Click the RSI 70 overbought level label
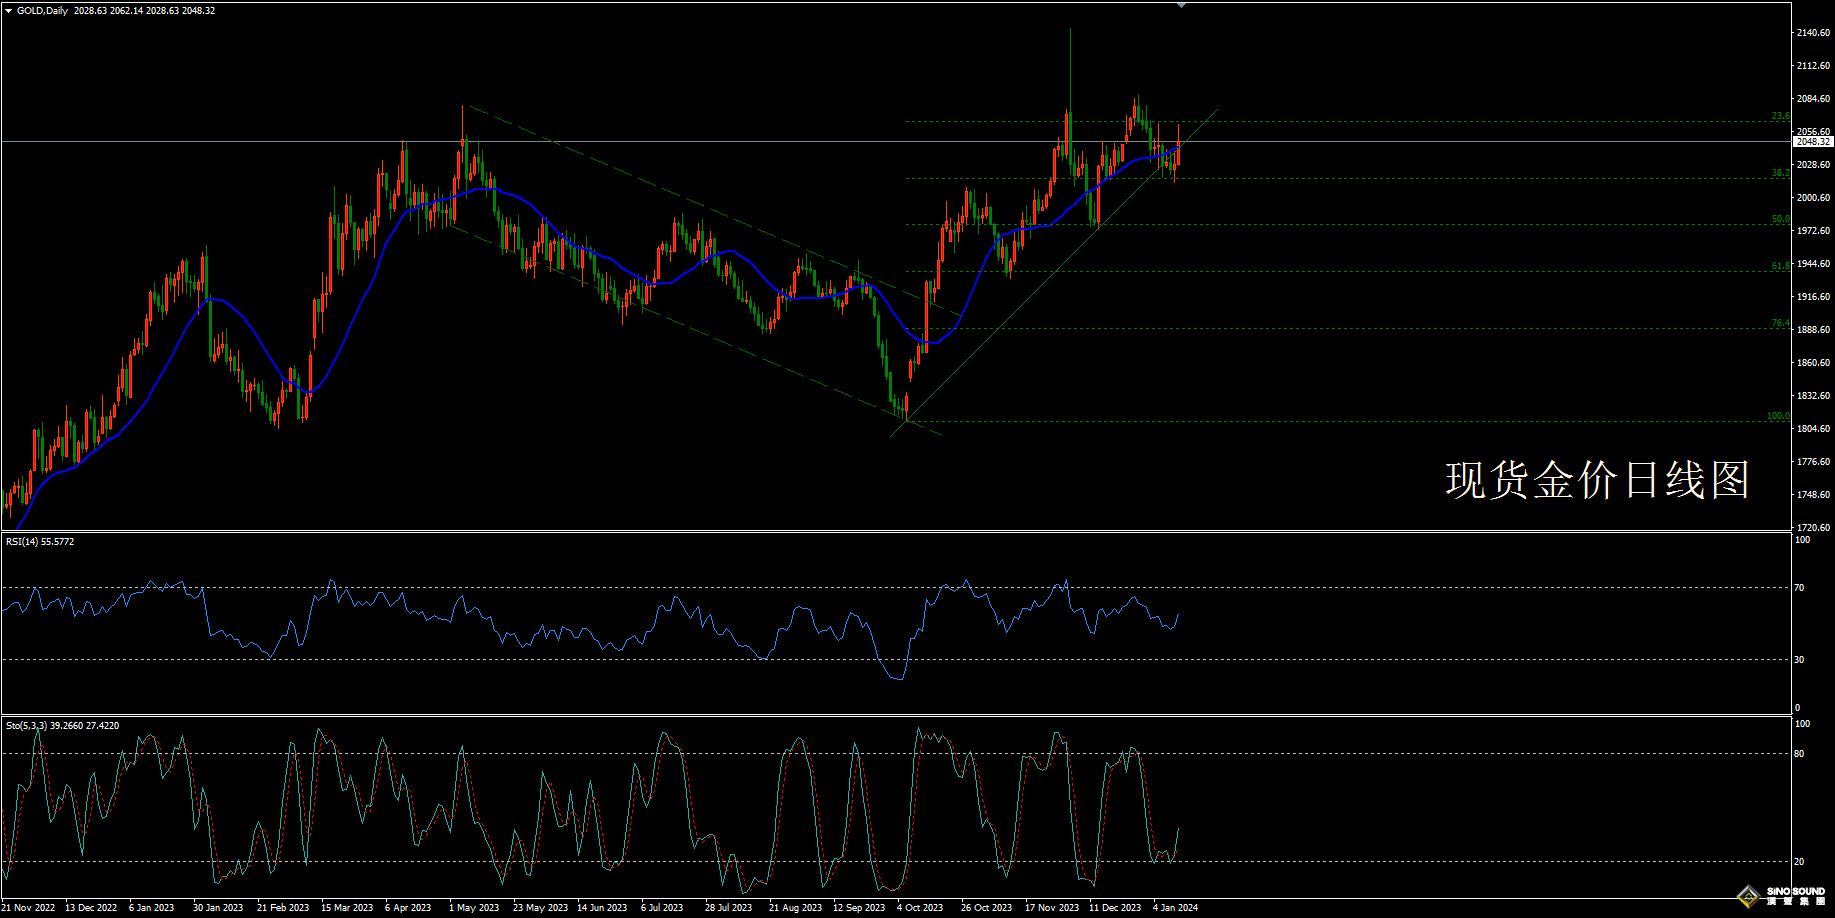The image size is (1835, 918). (1799, 588)
